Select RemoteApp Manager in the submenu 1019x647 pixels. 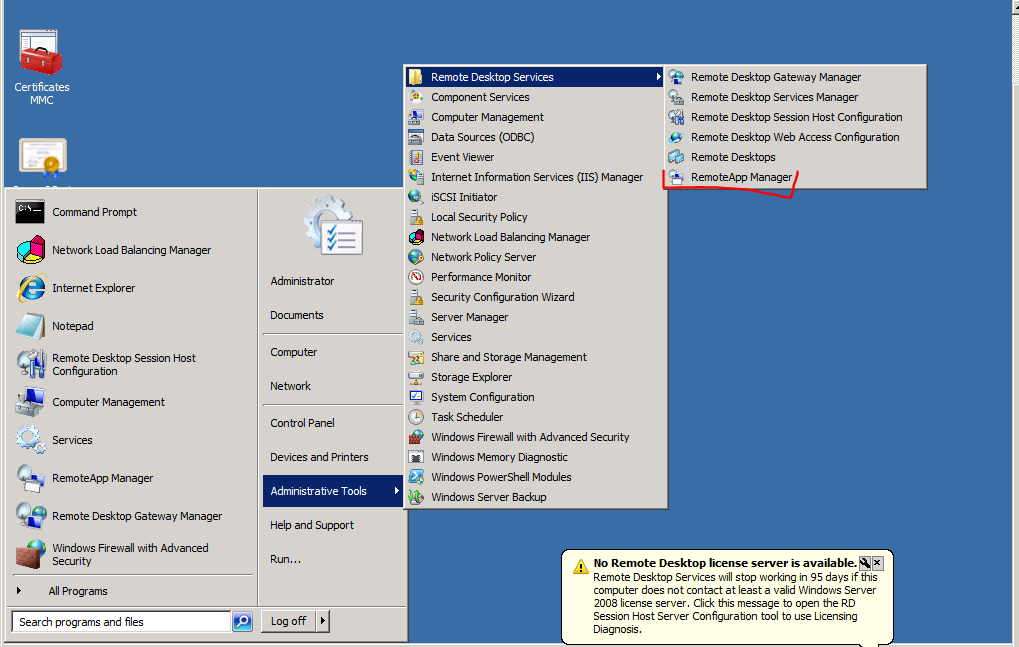[x=741, y=177]
